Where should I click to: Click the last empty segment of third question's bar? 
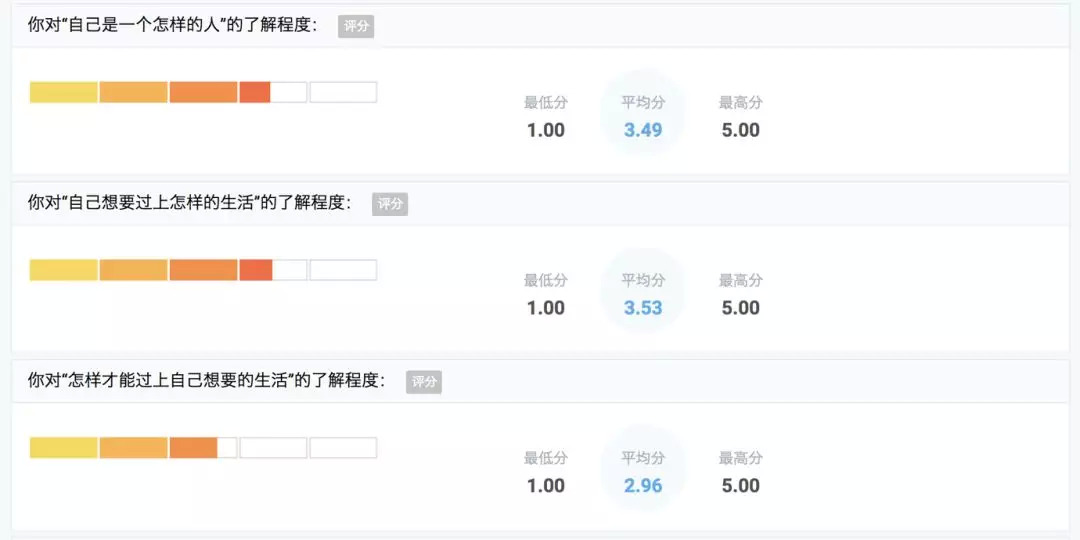(x=343, y=448)
